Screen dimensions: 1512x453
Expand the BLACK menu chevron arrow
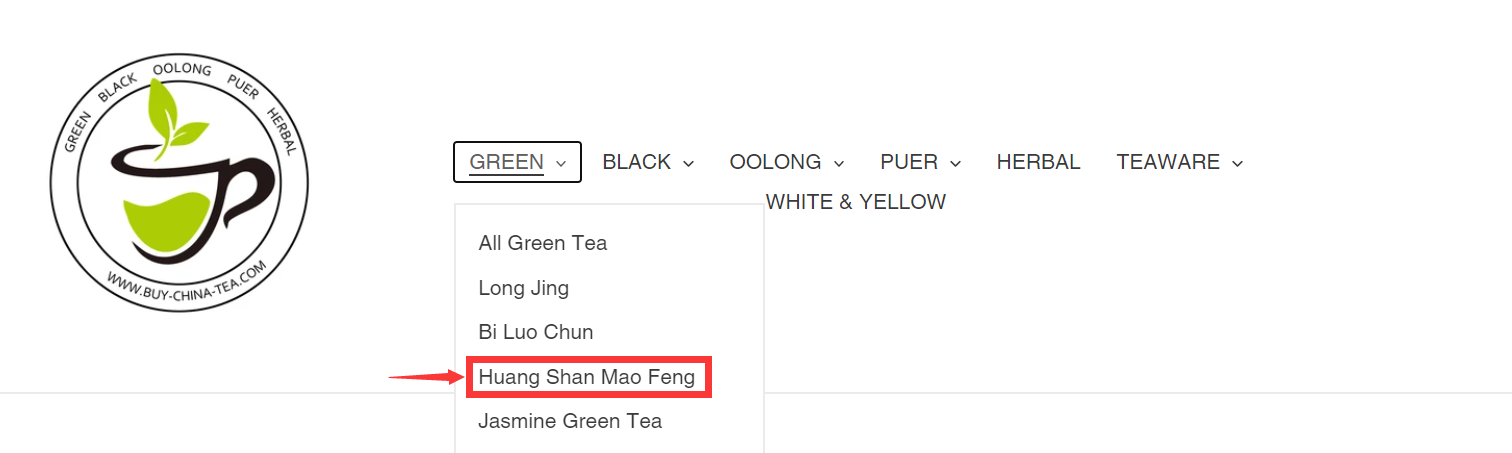pyautogui.click(x=688, y=163)
